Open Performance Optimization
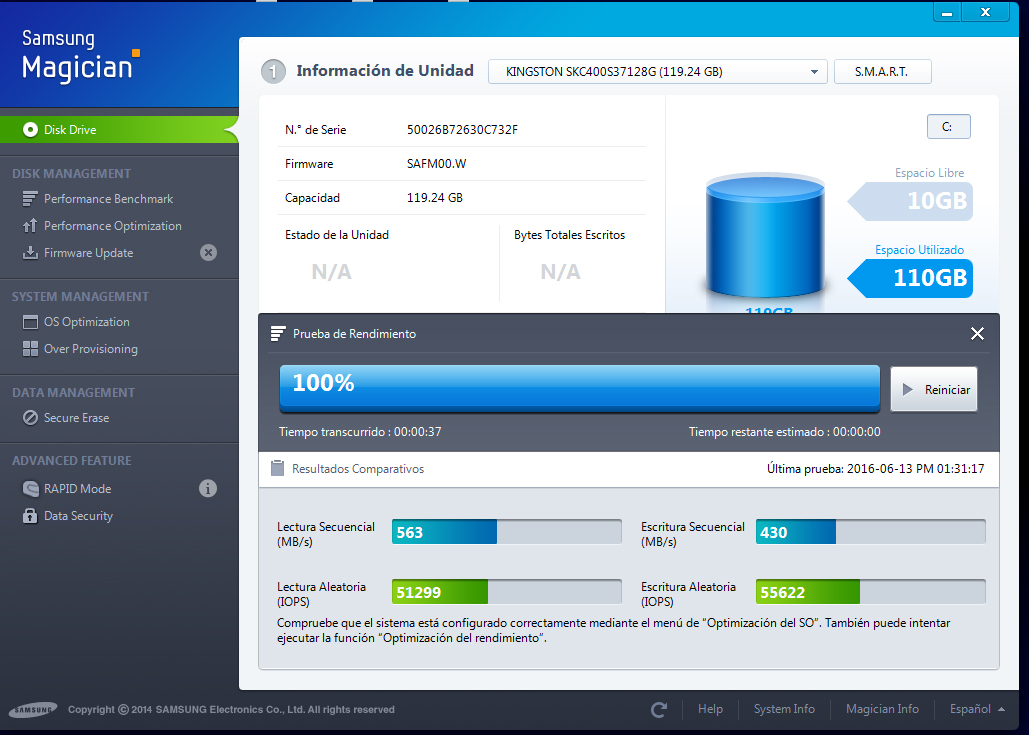1029x735 pixels. coord(112,226)
